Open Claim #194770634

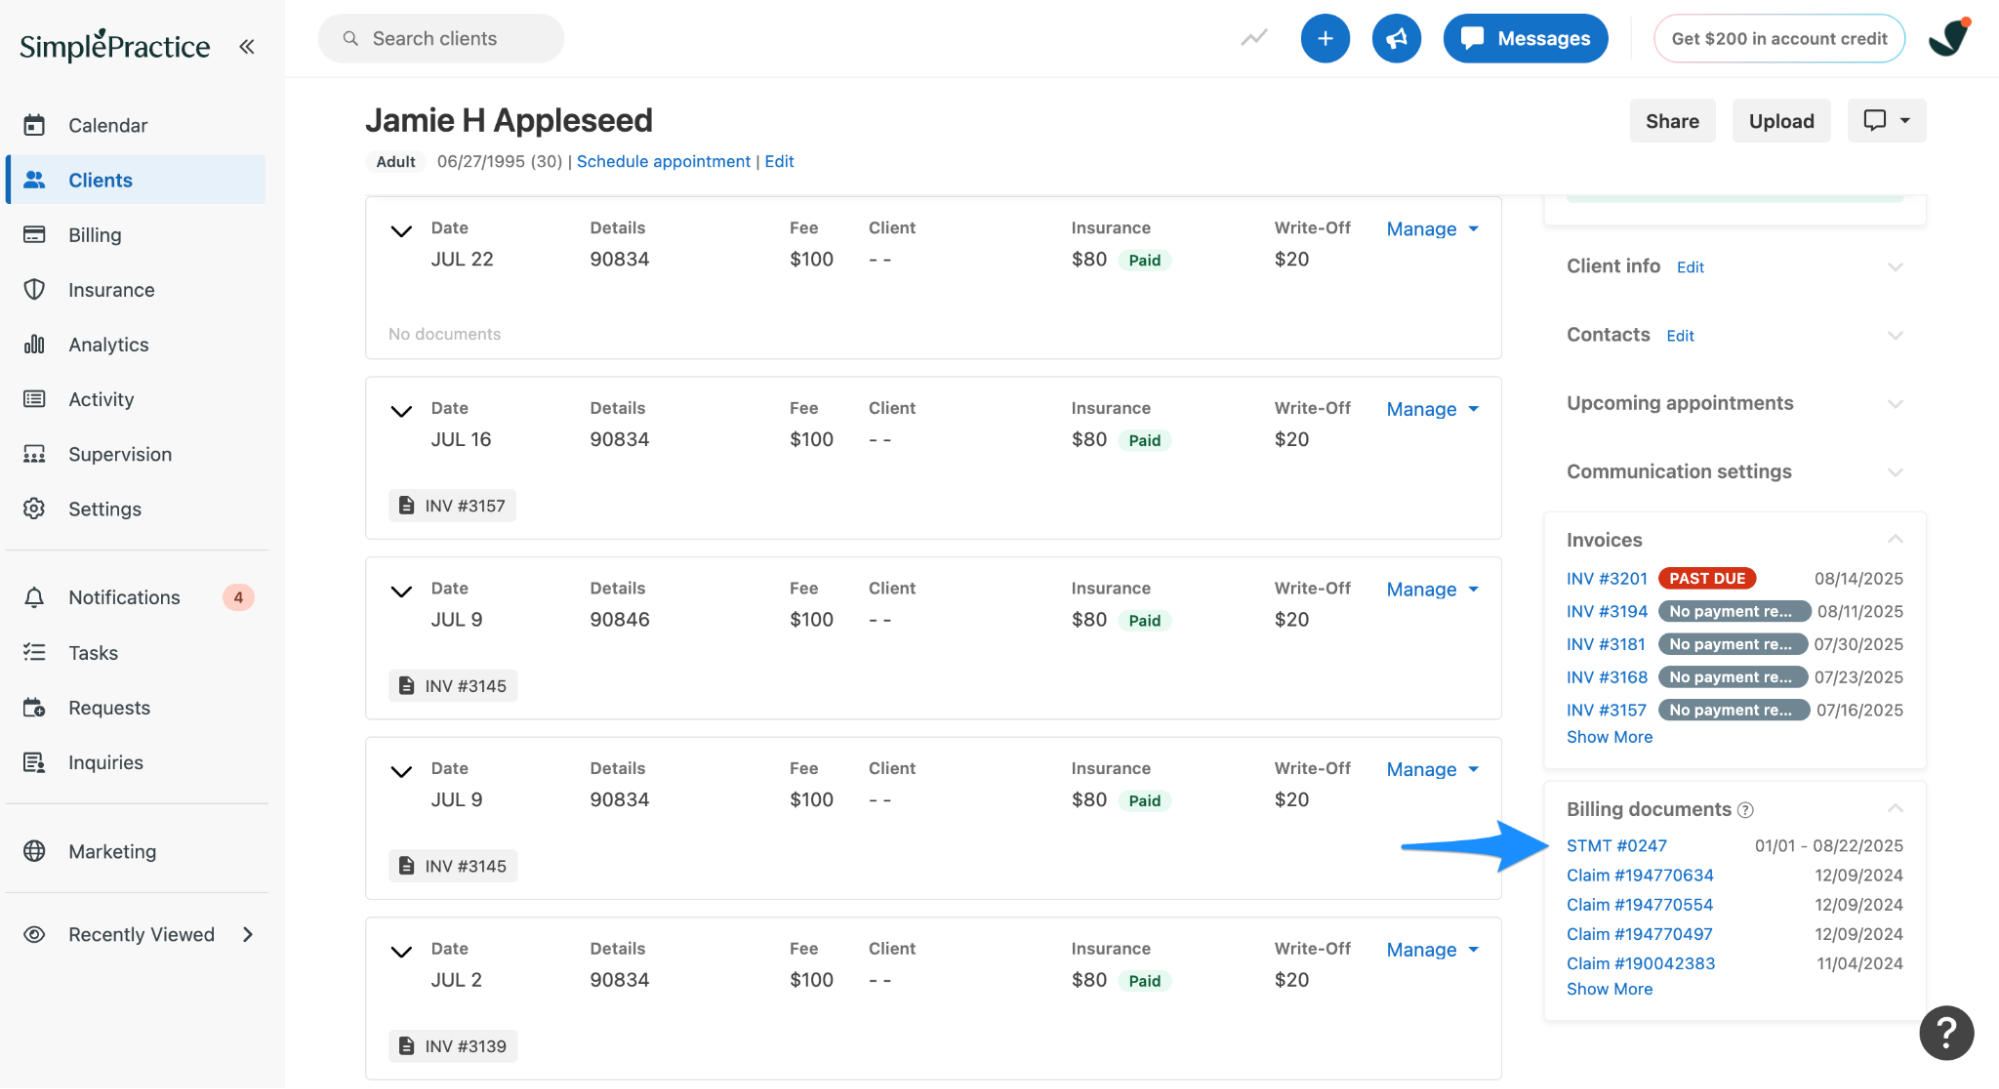[1639, 875]
